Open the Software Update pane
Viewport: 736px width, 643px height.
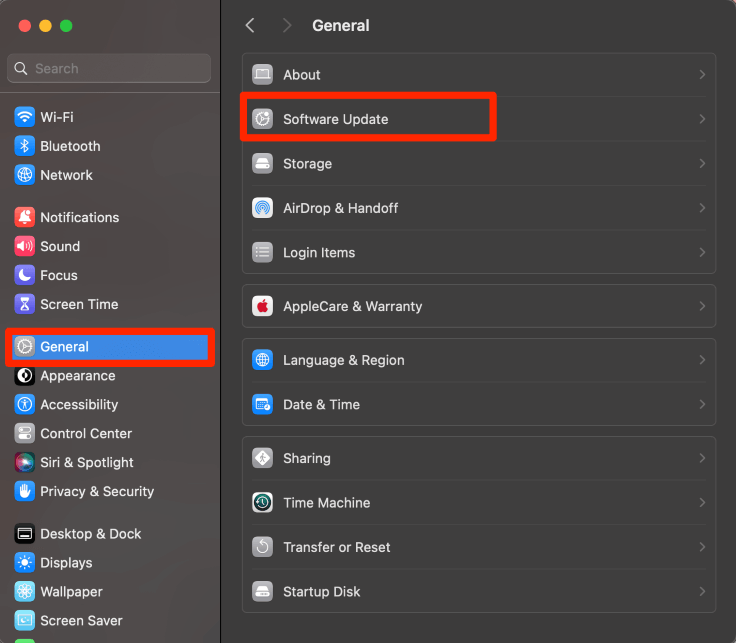tap(336, 119)
